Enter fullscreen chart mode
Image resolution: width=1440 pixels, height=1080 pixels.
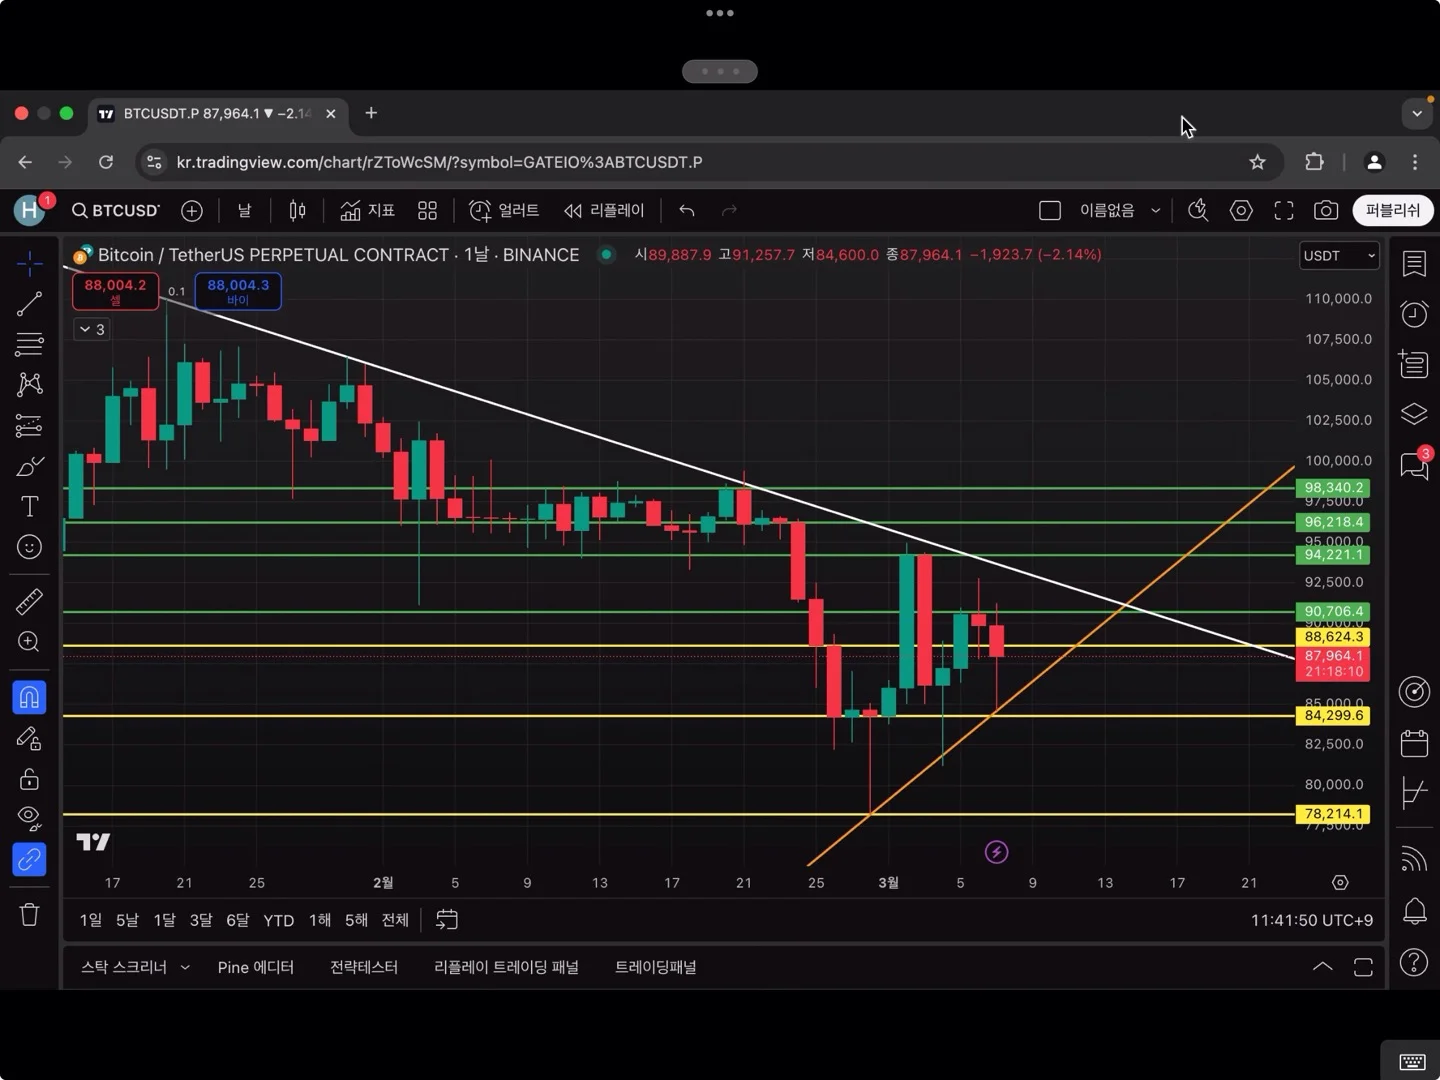click(1284, 210)
